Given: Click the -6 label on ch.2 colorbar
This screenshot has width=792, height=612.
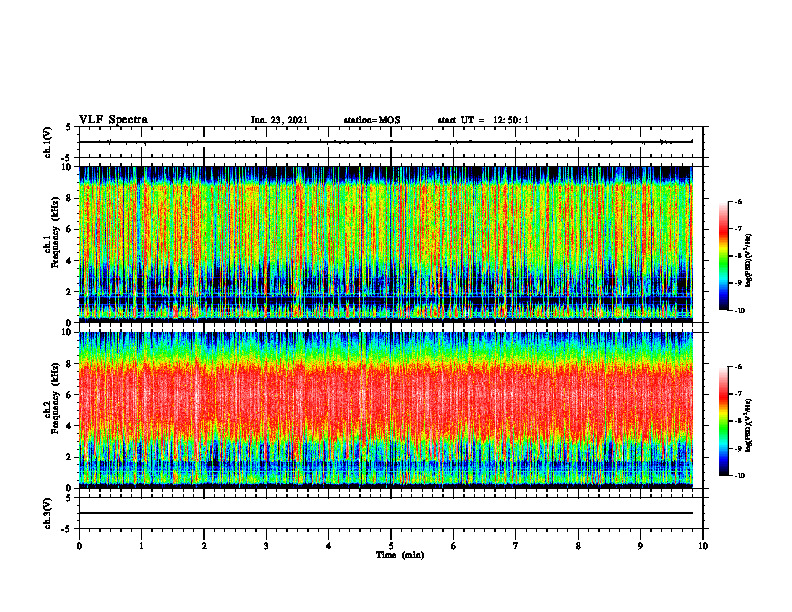Looking at the screenshot, I should point(738,367).
